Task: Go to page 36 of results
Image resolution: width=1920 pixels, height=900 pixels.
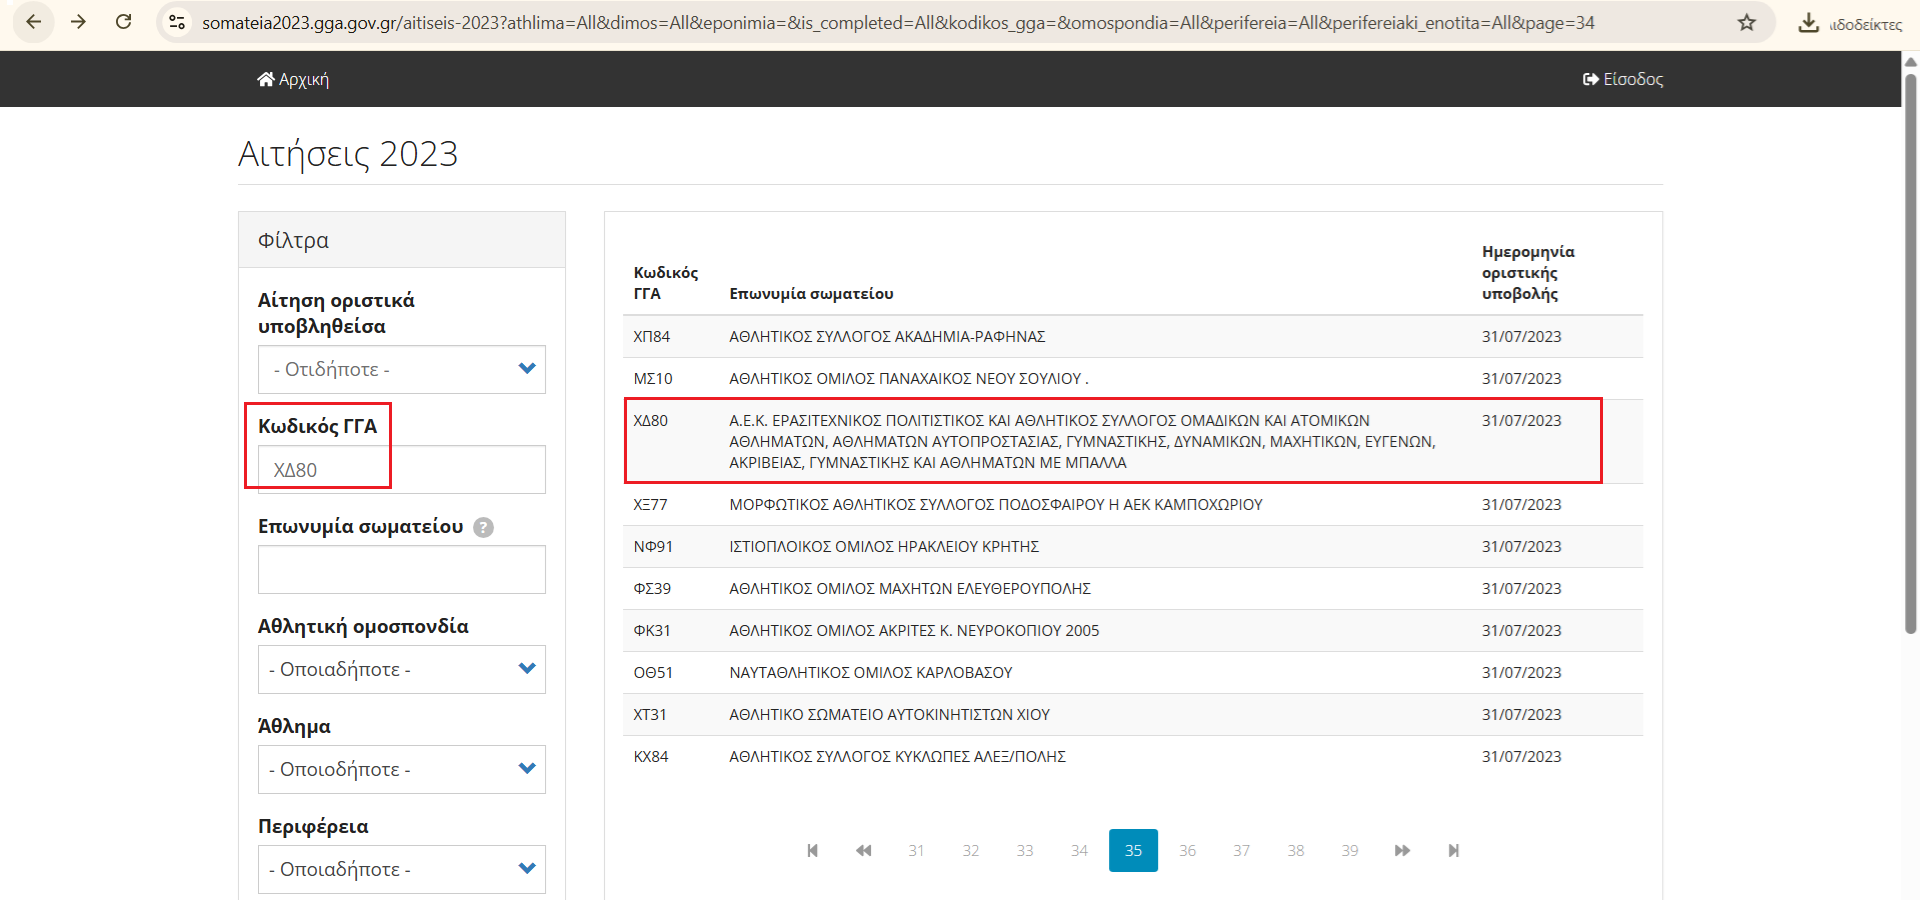Action: (x=1187, y=850)
